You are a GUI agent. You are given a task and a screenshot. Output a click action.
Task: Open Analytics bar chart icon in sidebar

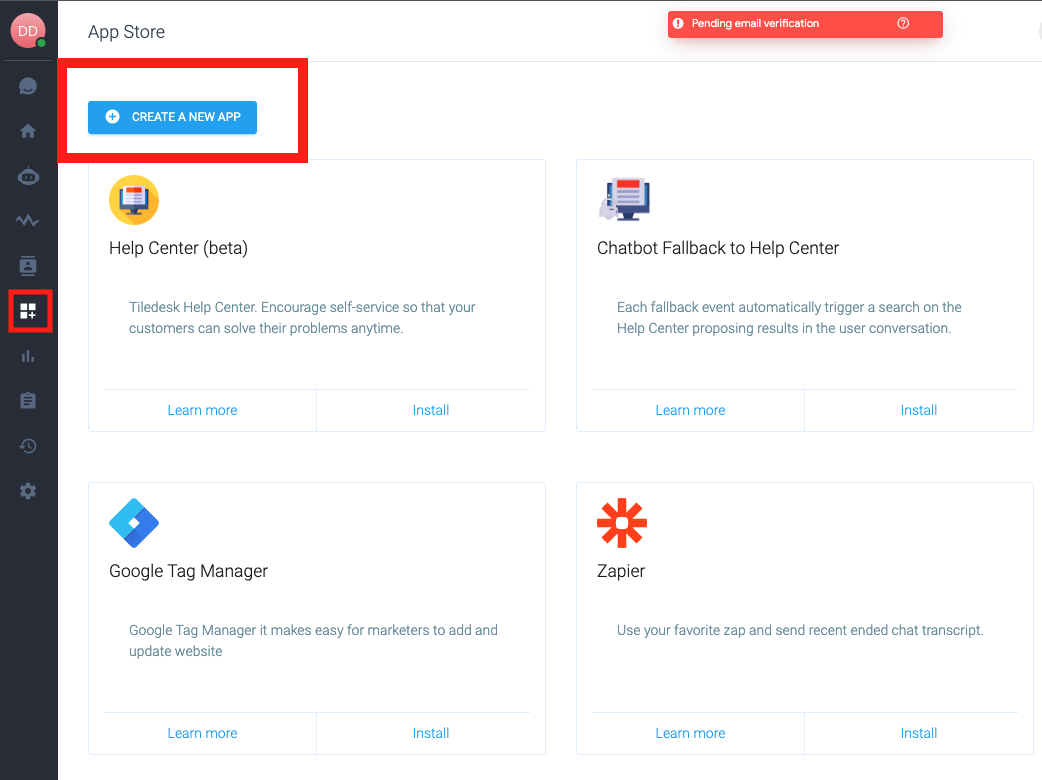[x=28, y=356]
